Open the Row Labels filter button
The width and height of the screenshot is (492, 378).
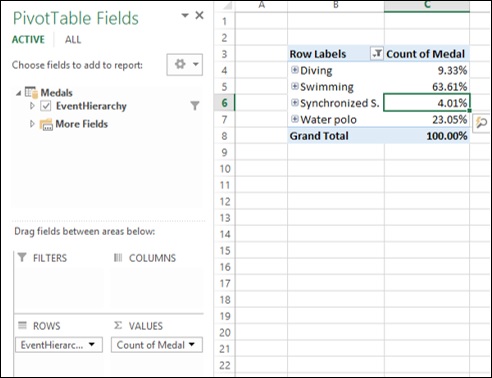click(x=377, y=54)
